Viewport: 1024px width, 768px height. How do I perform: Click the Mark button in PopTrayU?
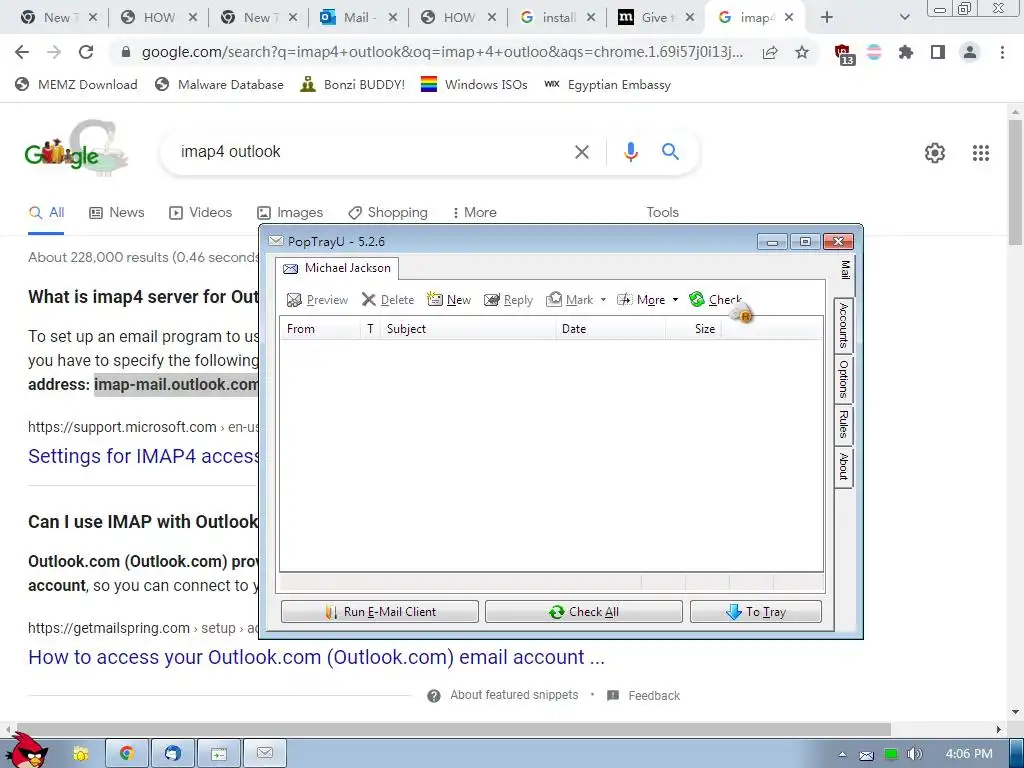[x=570, y=300]
